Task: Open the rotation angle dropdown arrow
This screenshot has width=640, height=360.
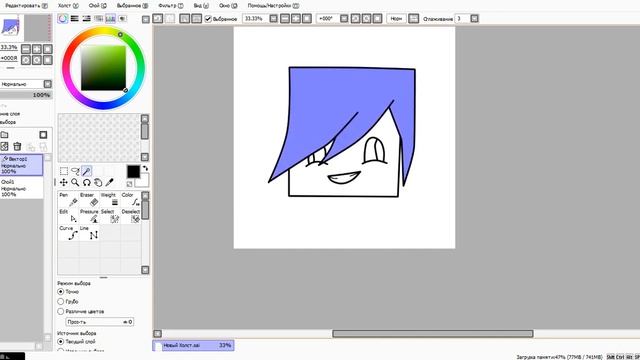Action: tap(344, 18)
